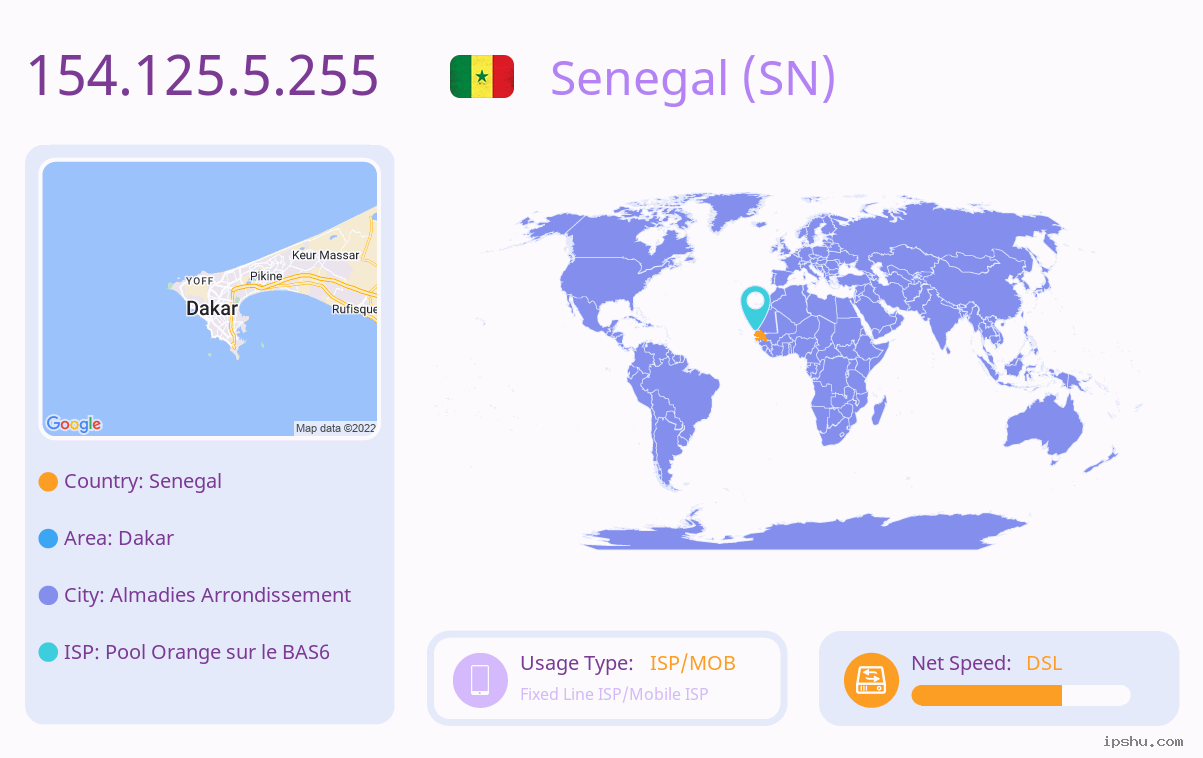Click the orange net speed icon
The image size is (1203, 758).
pyautogui.click(x=871, y=680)
